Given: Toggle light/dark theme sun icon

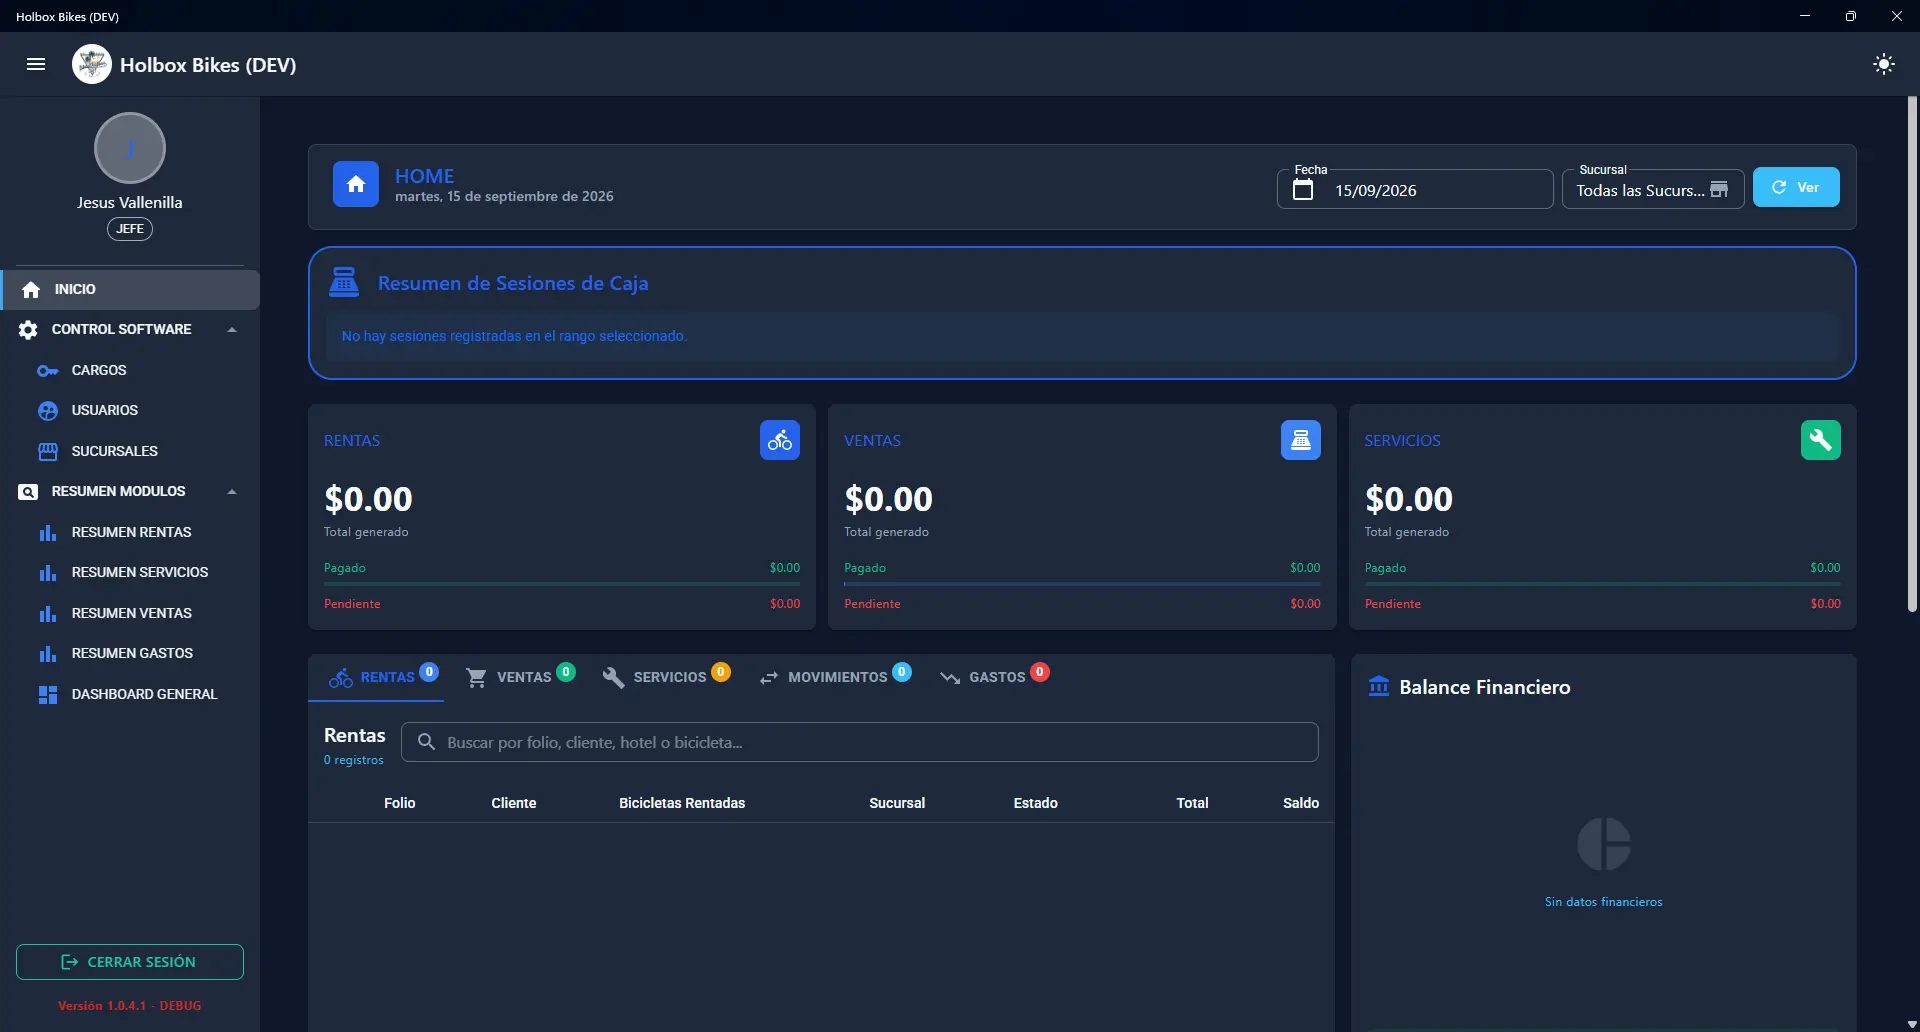Looking at the screenshot, I should 1883,65.
